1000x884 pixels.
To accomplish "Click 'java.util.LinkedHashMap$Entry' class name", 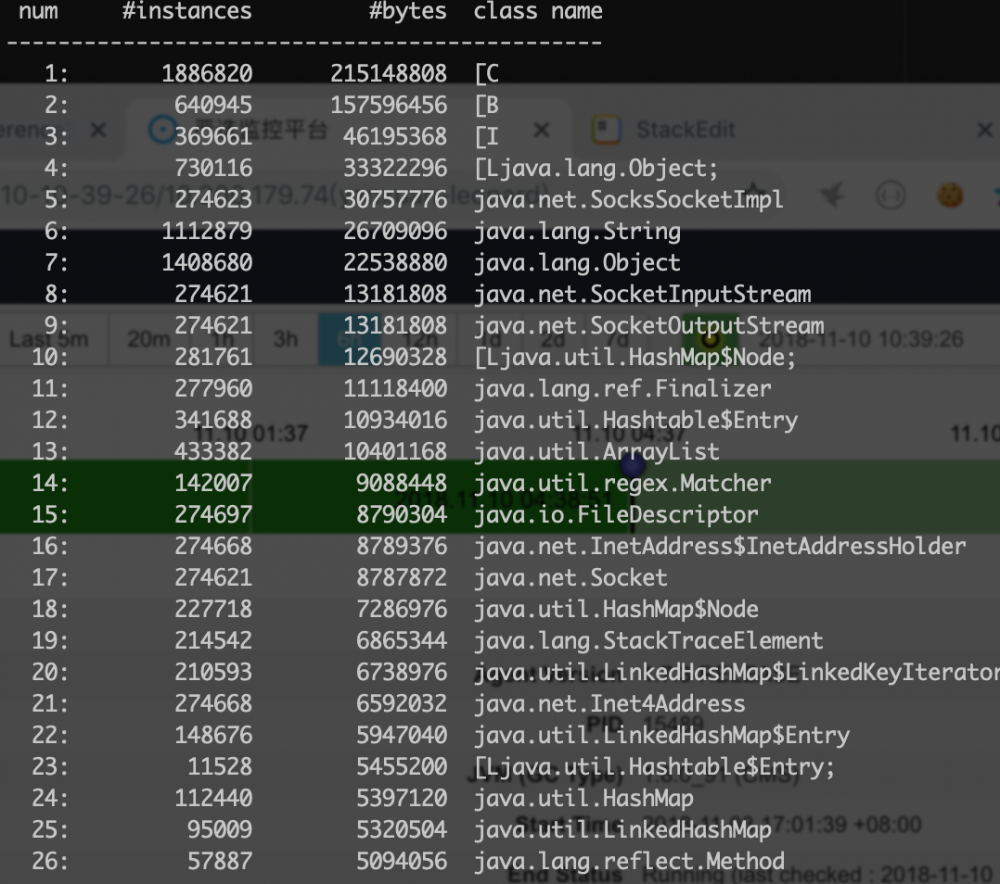I will [x=661, y=735].
